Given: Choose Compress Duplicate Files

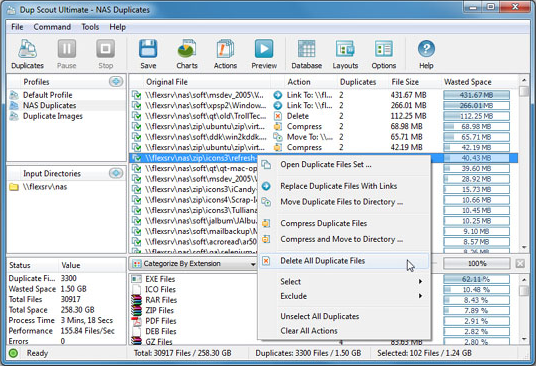Looking at the screenshot, I should pos(344,223).
